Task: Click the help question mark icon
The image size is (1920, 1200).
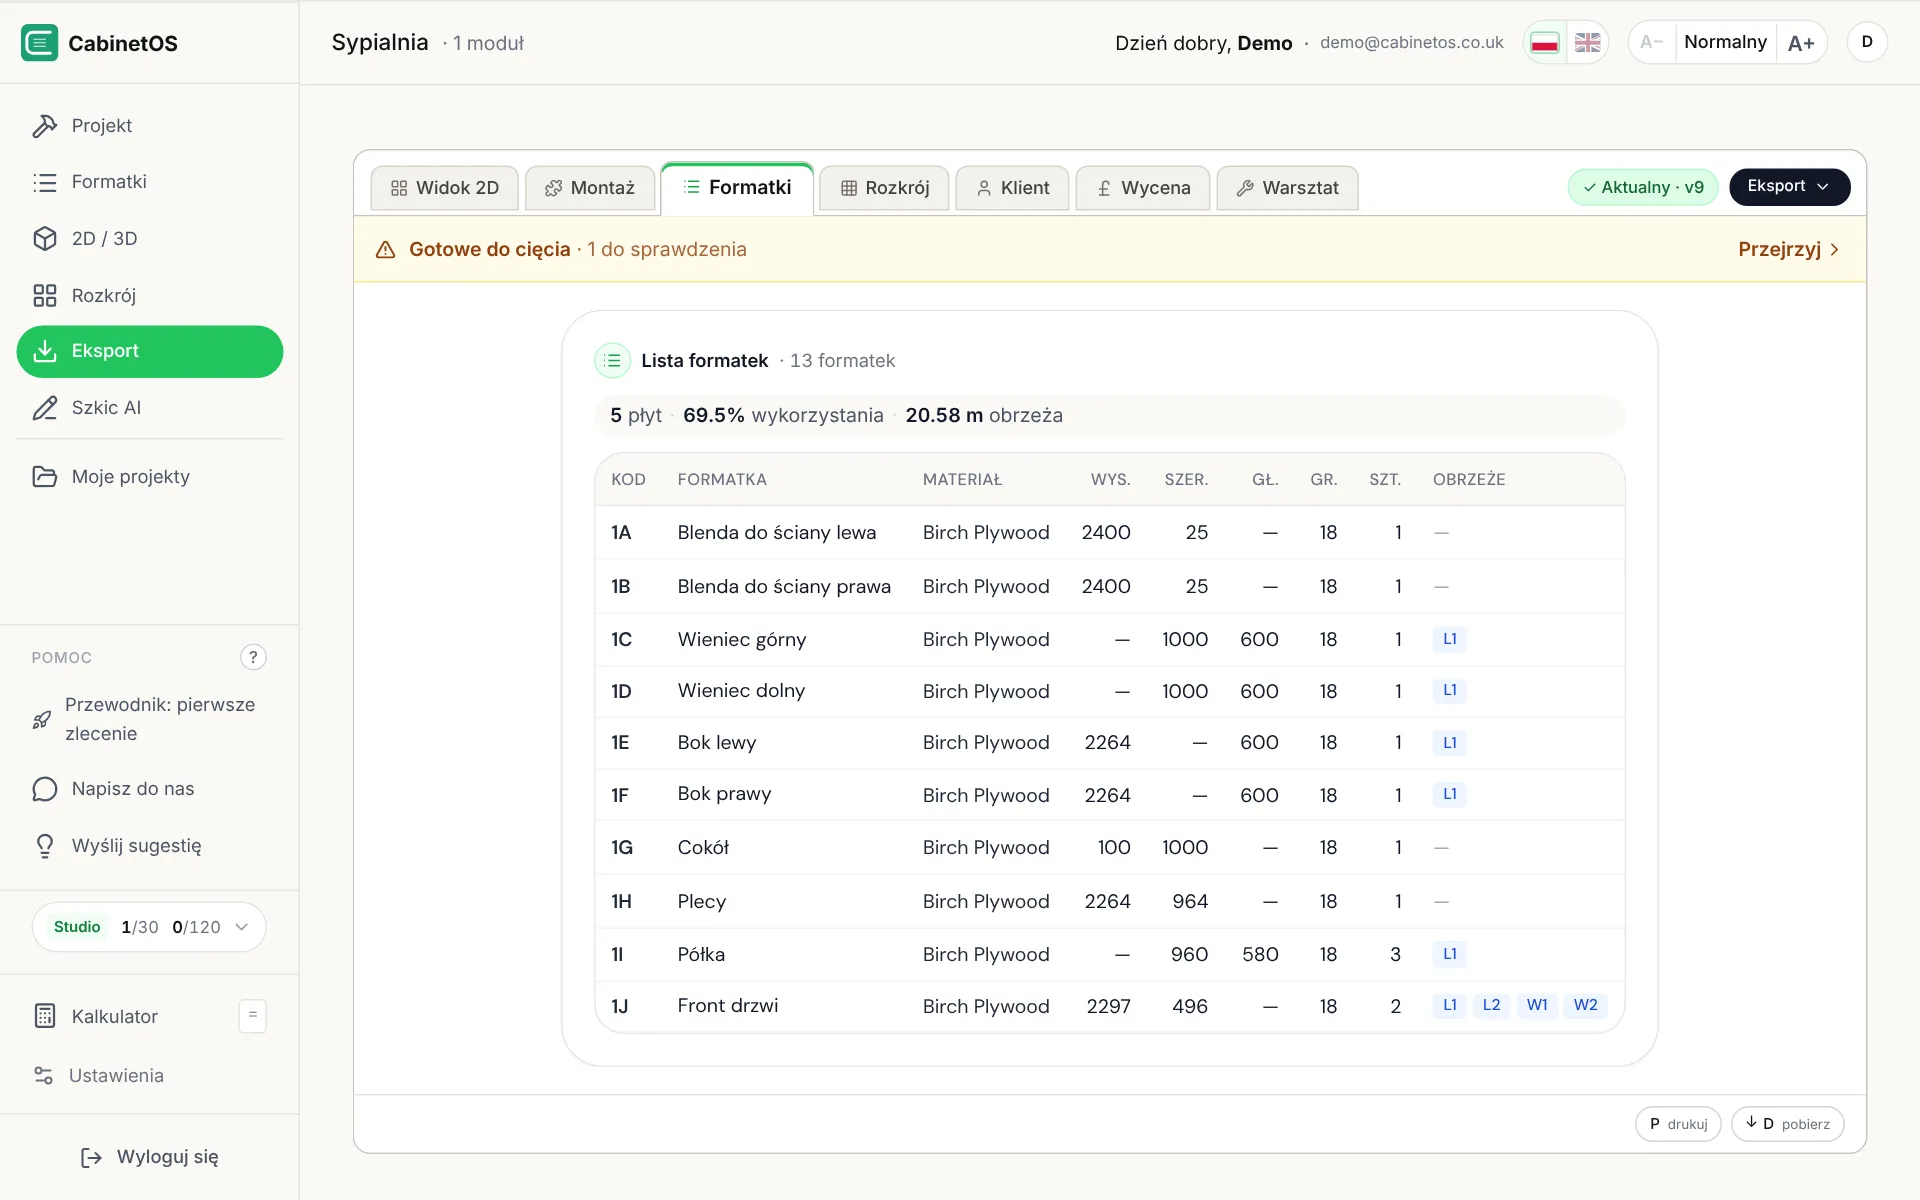Action: (253, 657)
